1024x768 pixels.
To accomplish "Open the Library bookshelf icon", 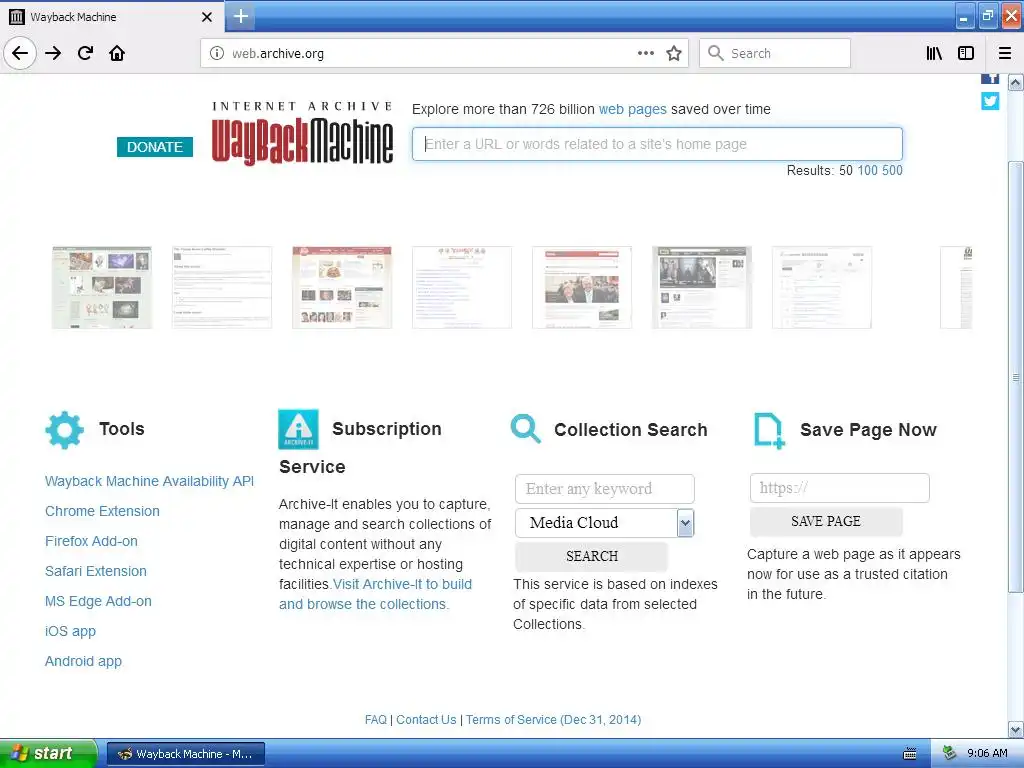I will coord(934,53).
